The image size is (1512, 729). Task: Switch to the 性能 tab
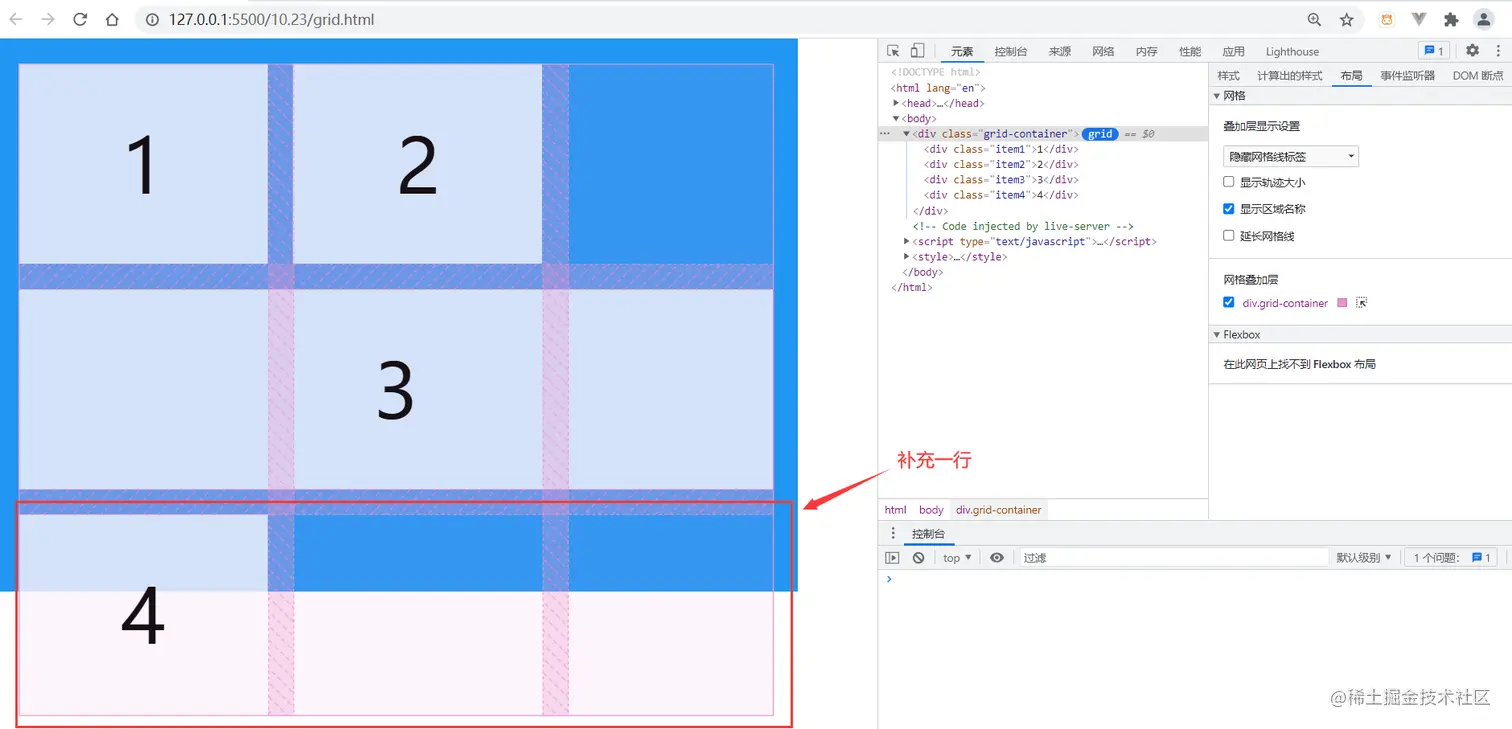pyautogui.click(x=1190, y=52)
